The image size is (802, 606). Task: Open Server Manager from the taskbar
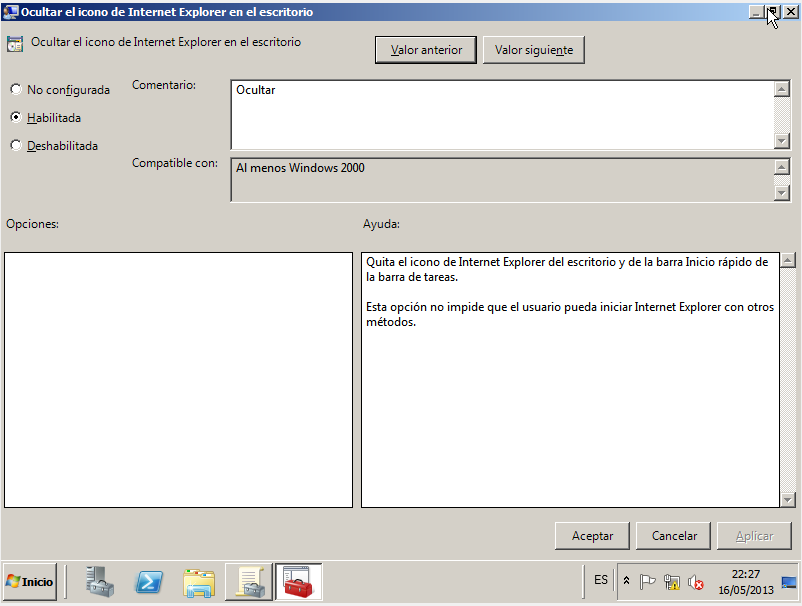[100, 581]
